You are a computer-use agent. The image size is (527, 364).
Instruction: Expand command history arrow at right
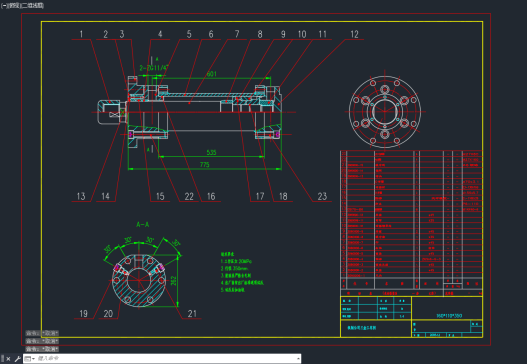pos(298,359)
